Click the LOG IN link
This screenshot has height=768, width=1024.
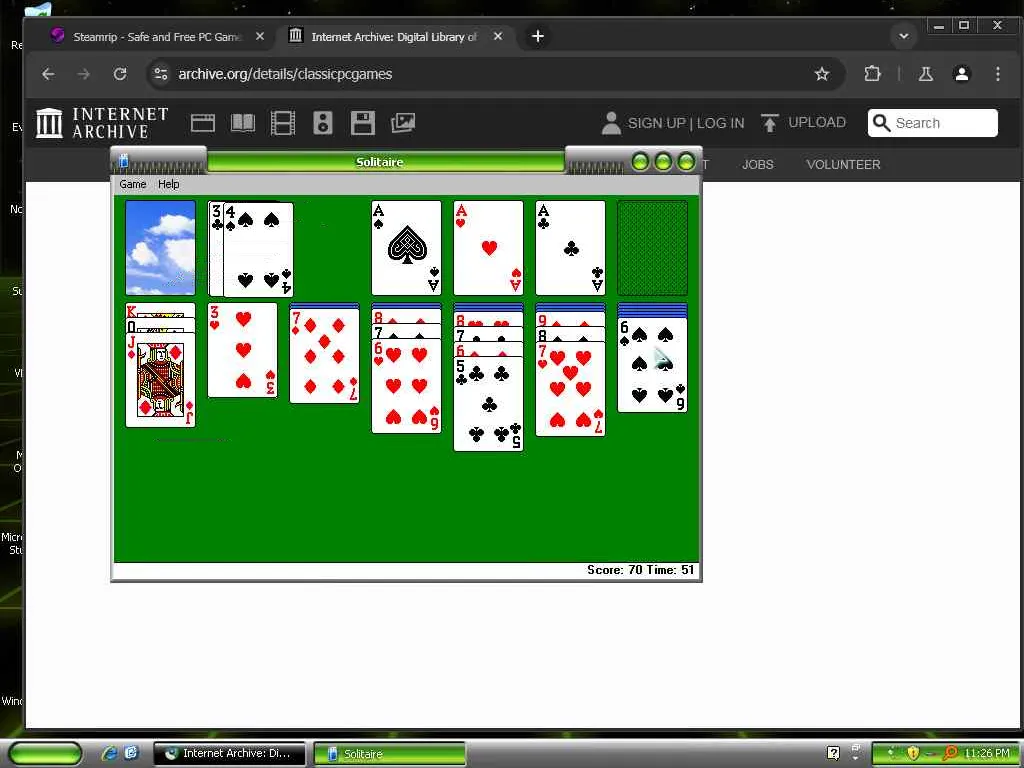coord(720,123)
